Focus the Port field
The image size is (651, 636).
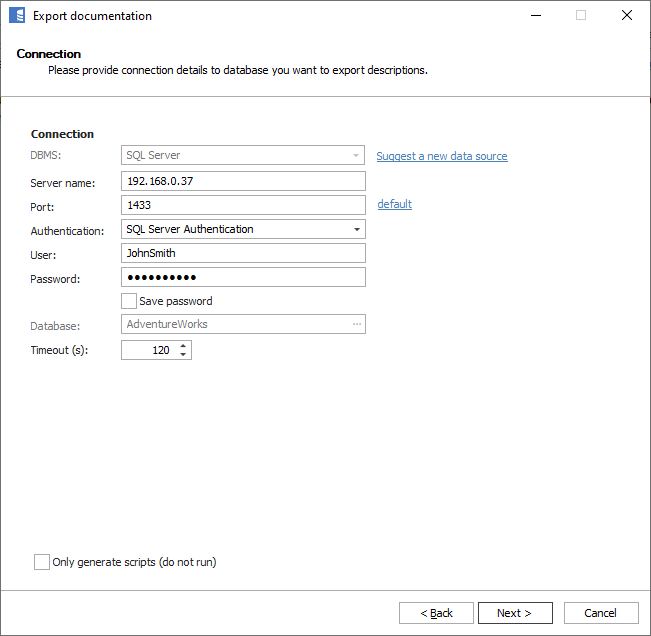tap(243, 205)
